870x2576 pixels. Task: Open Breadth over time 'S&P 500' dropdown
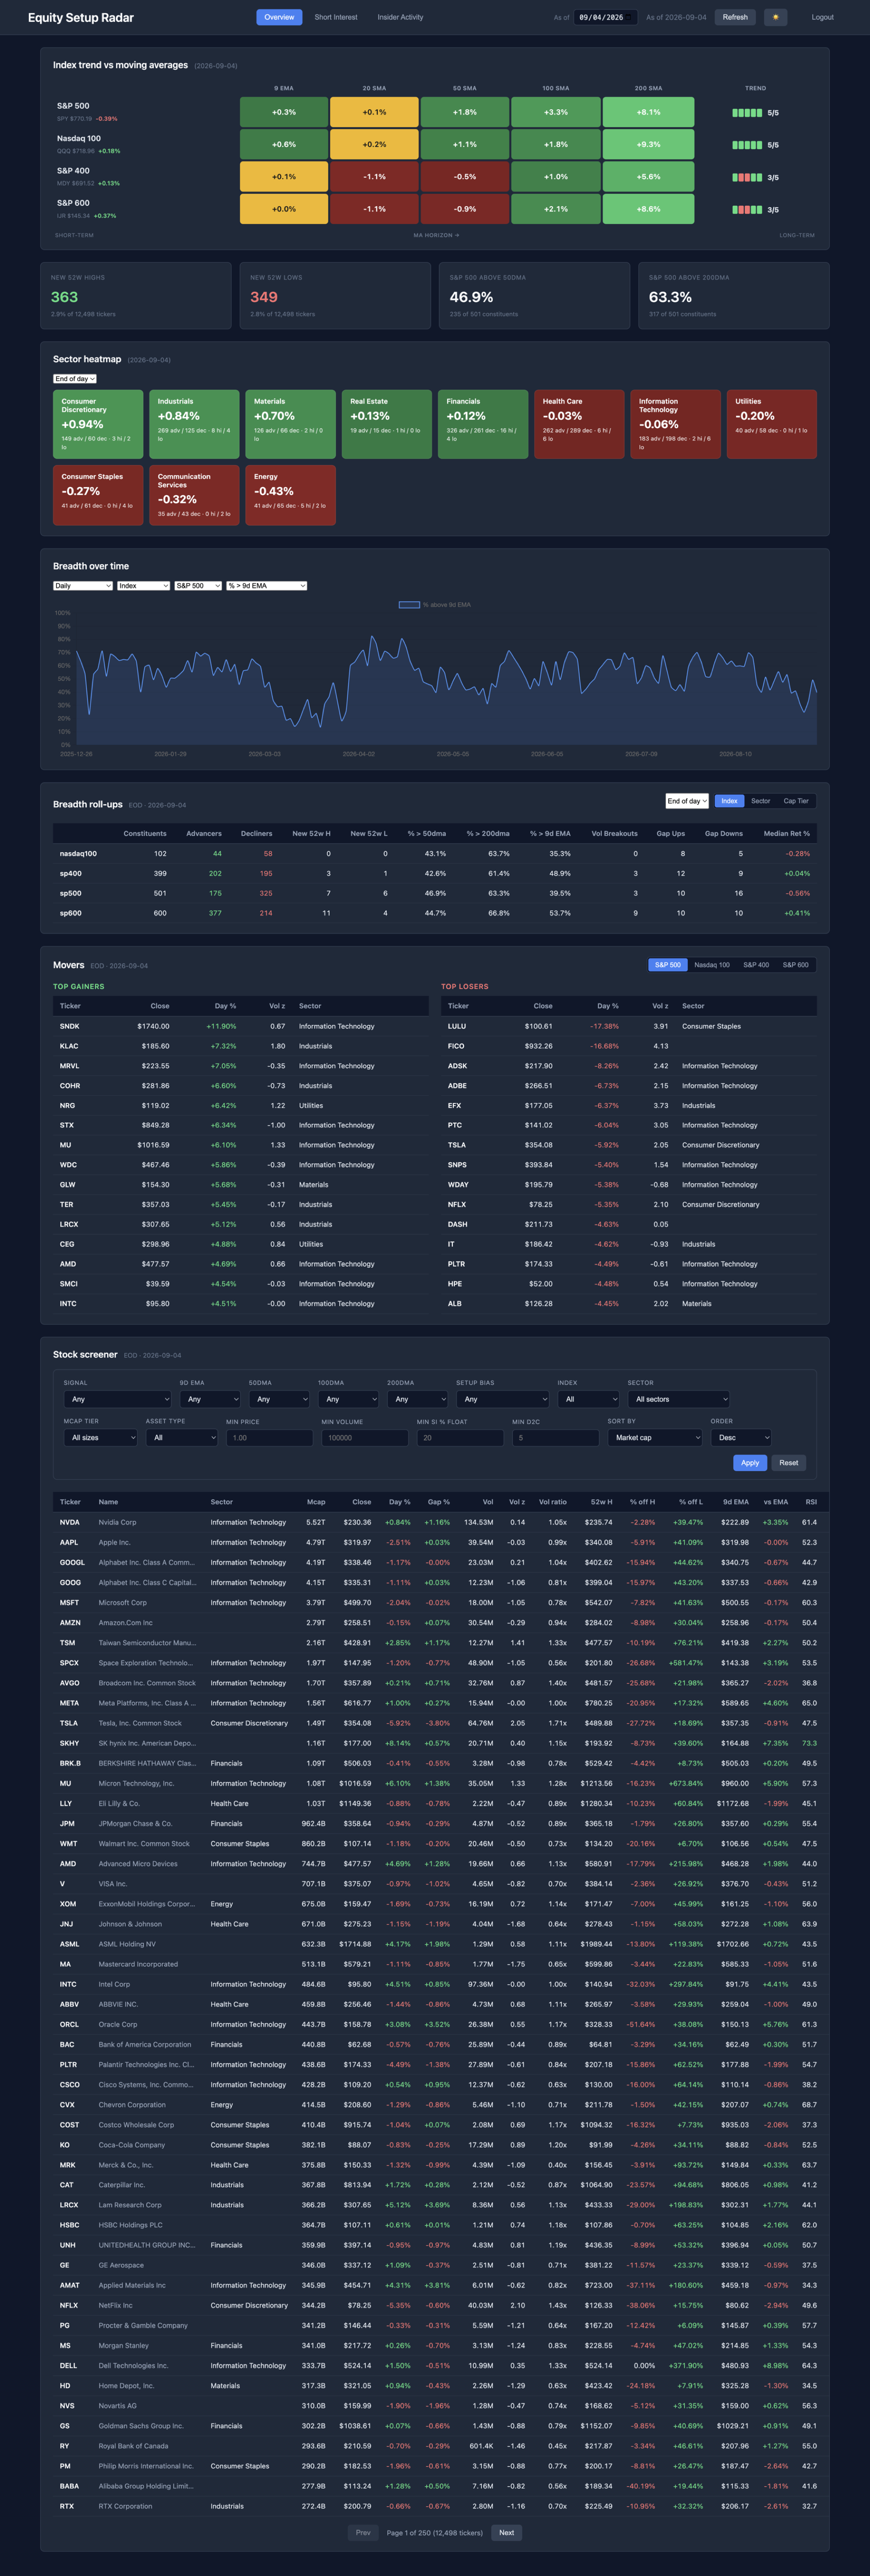[198, 586]
